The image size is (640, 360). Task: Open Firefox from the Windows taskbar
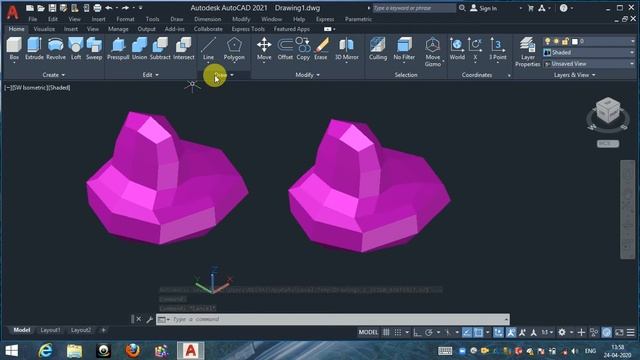[x=132, y=351]
